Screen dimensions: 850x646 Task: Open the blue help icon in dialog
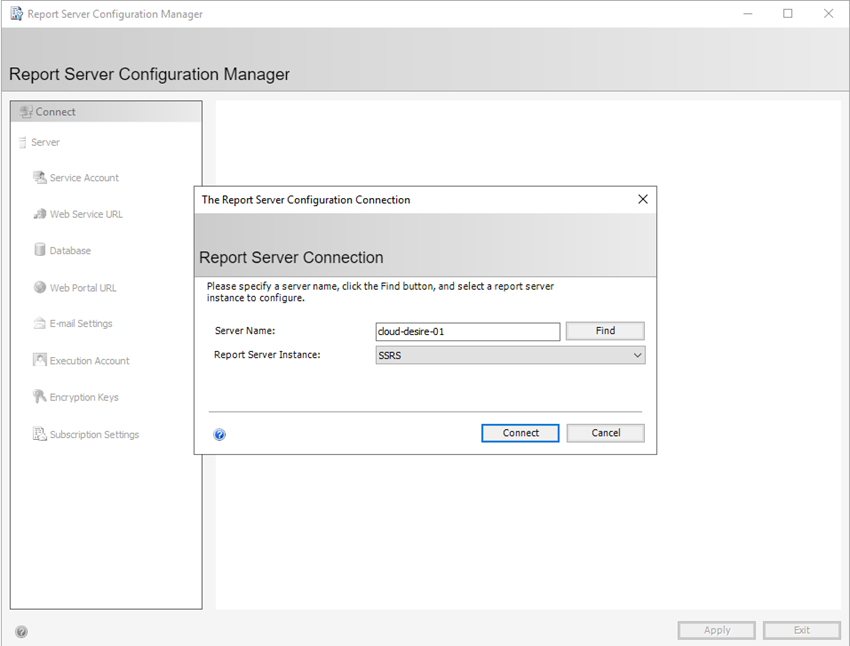[x=220, y=434]
